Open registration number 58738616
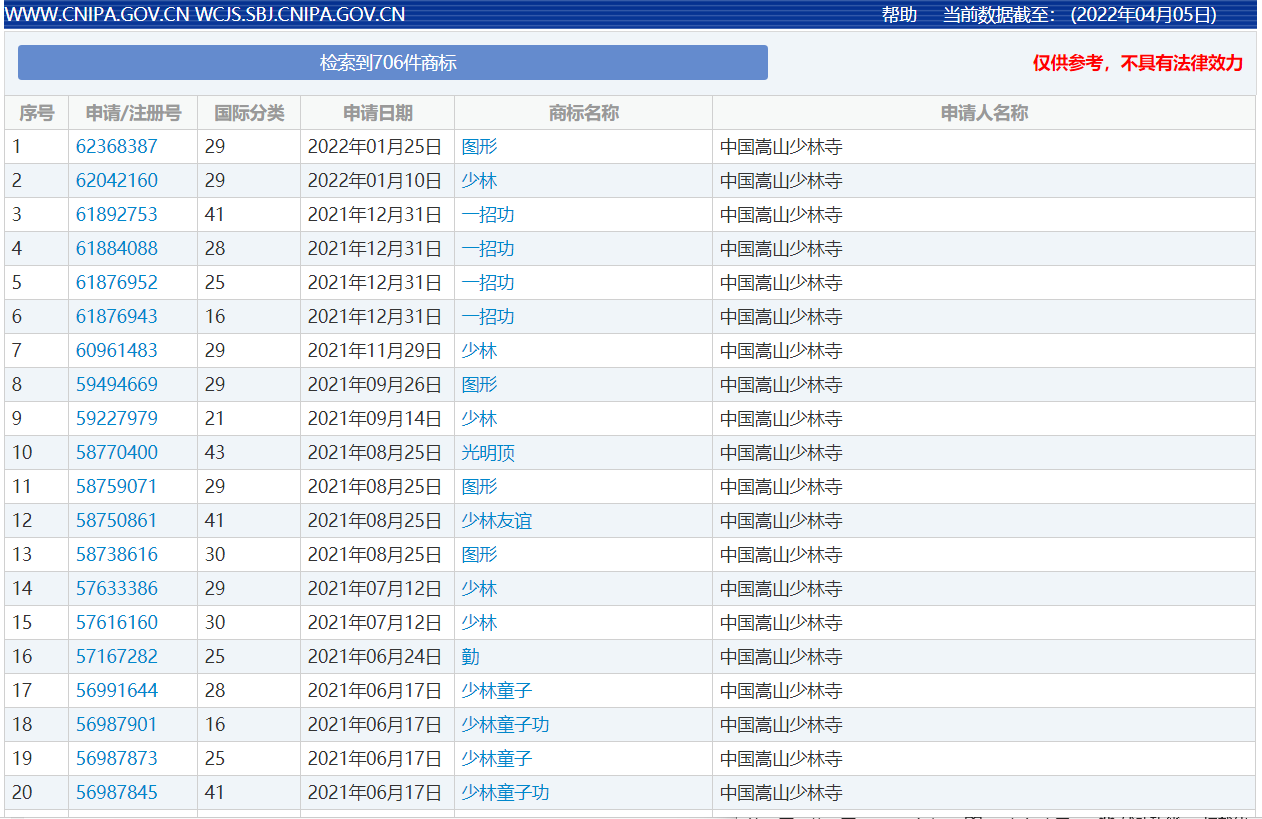The width and height of the screenshot is (1262, 819). (x=117, y=554)
